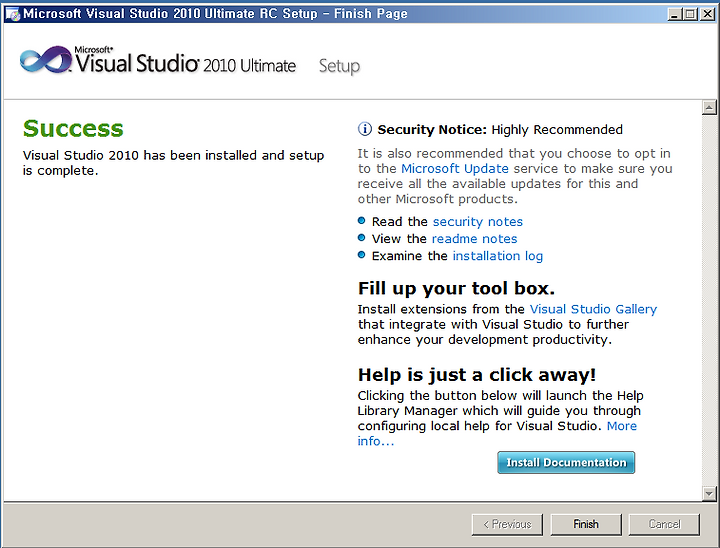The height and width of the screenshot is (548, 720).
Task: Click 'Help is just a click away!' heading
Action: pyautogui.click(x=477, y=375)
